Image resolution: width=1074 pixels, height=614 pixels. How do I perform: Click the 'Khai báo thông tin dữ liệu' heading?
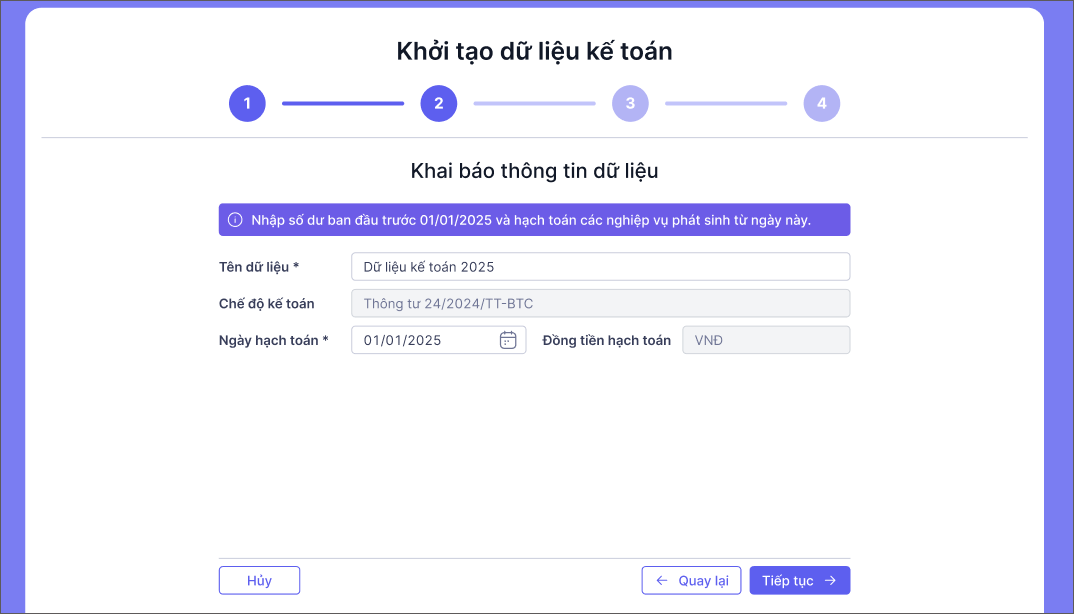tap(534, 171)
